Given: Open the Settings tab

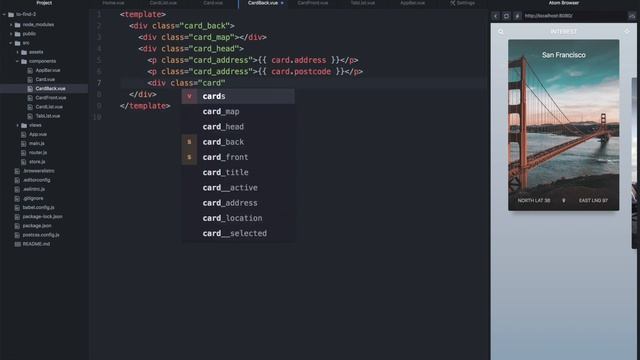Looking at the screenshot, I should pyautogui.click(x=462, y=3).
